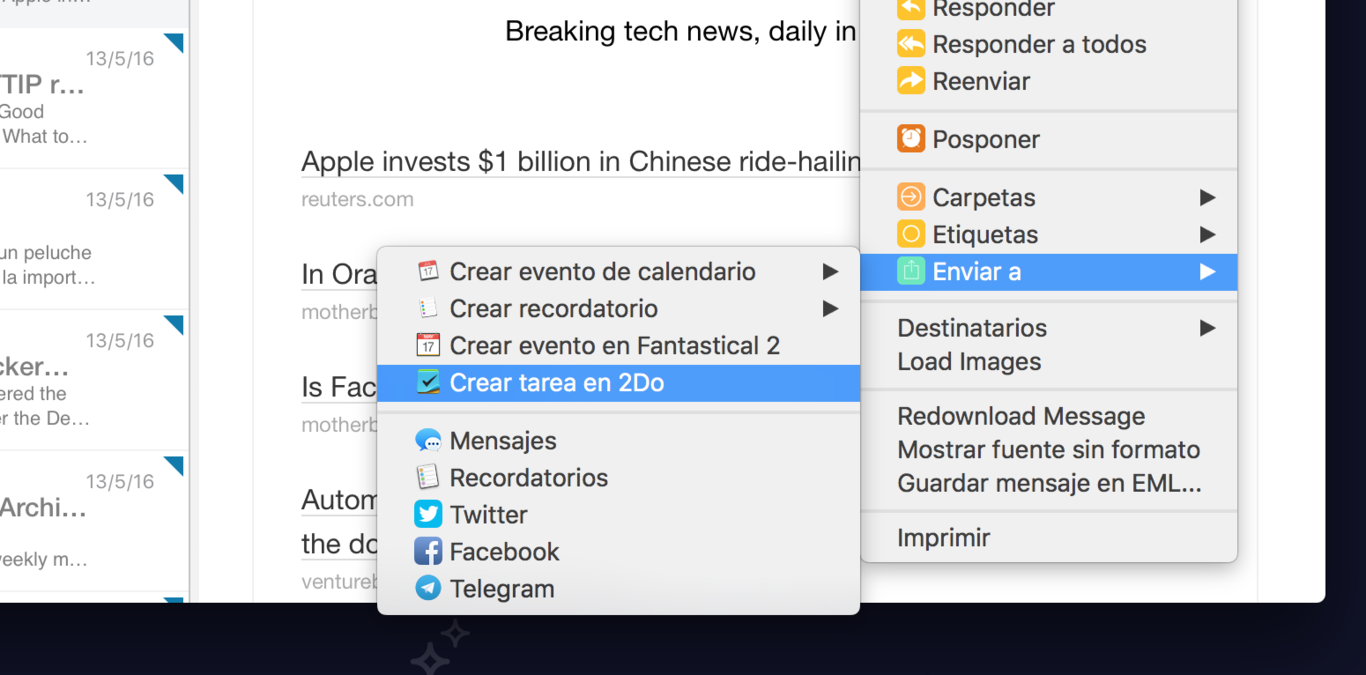1366x675 pixels.
Task: Click the 2Do checkmark icon
Action: pyautogui.click(x=430, y=382)
